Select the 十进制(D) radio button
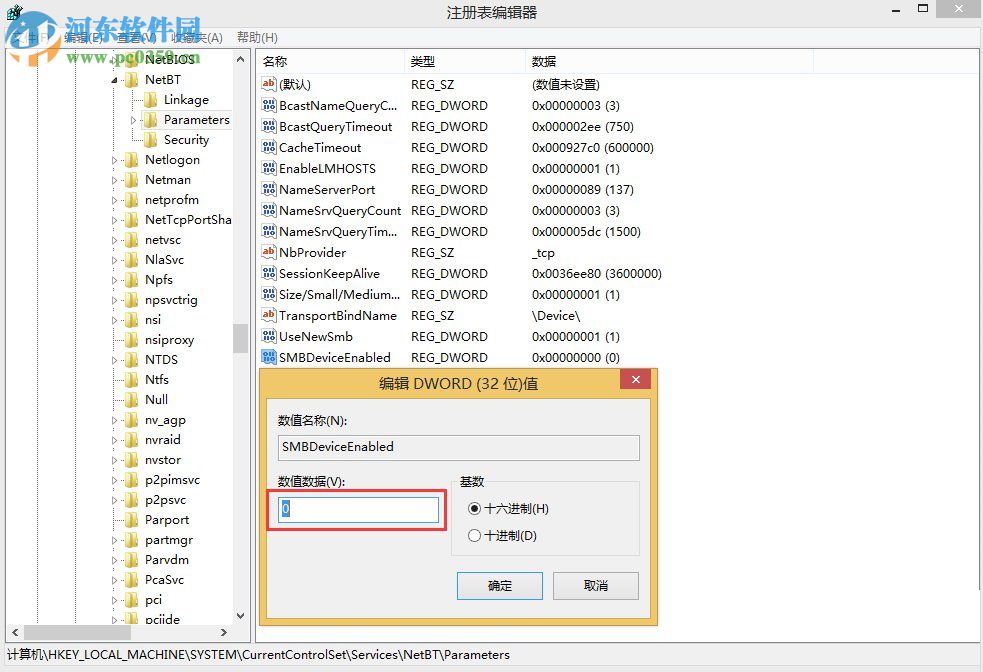 click(475, 535)
